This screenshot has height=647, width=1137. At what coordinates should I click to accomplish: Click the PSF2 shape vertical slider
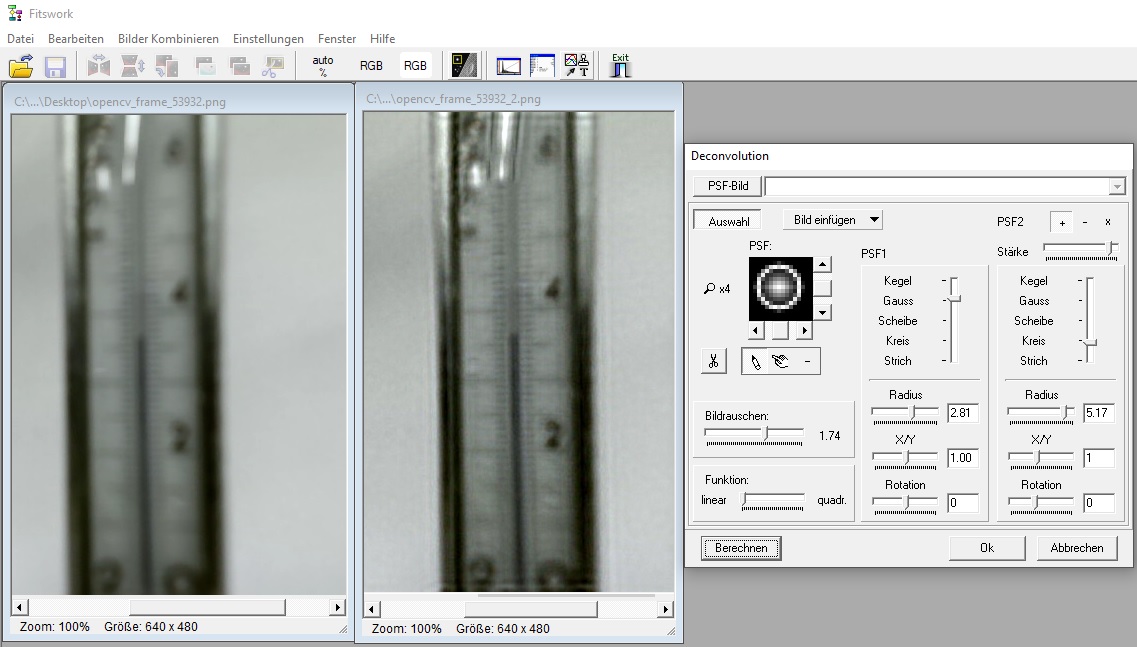[x=1090, y=320]
